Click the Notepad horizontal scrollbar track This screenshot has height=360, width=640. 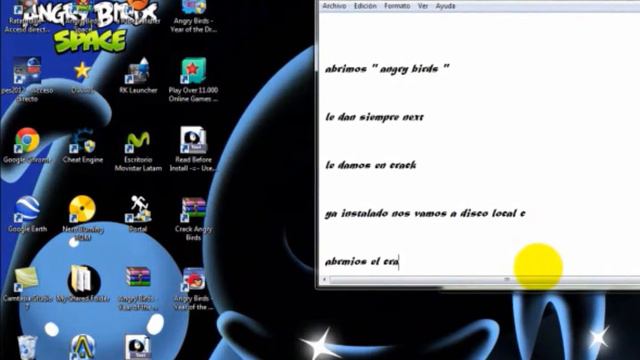tap(484, 280)
